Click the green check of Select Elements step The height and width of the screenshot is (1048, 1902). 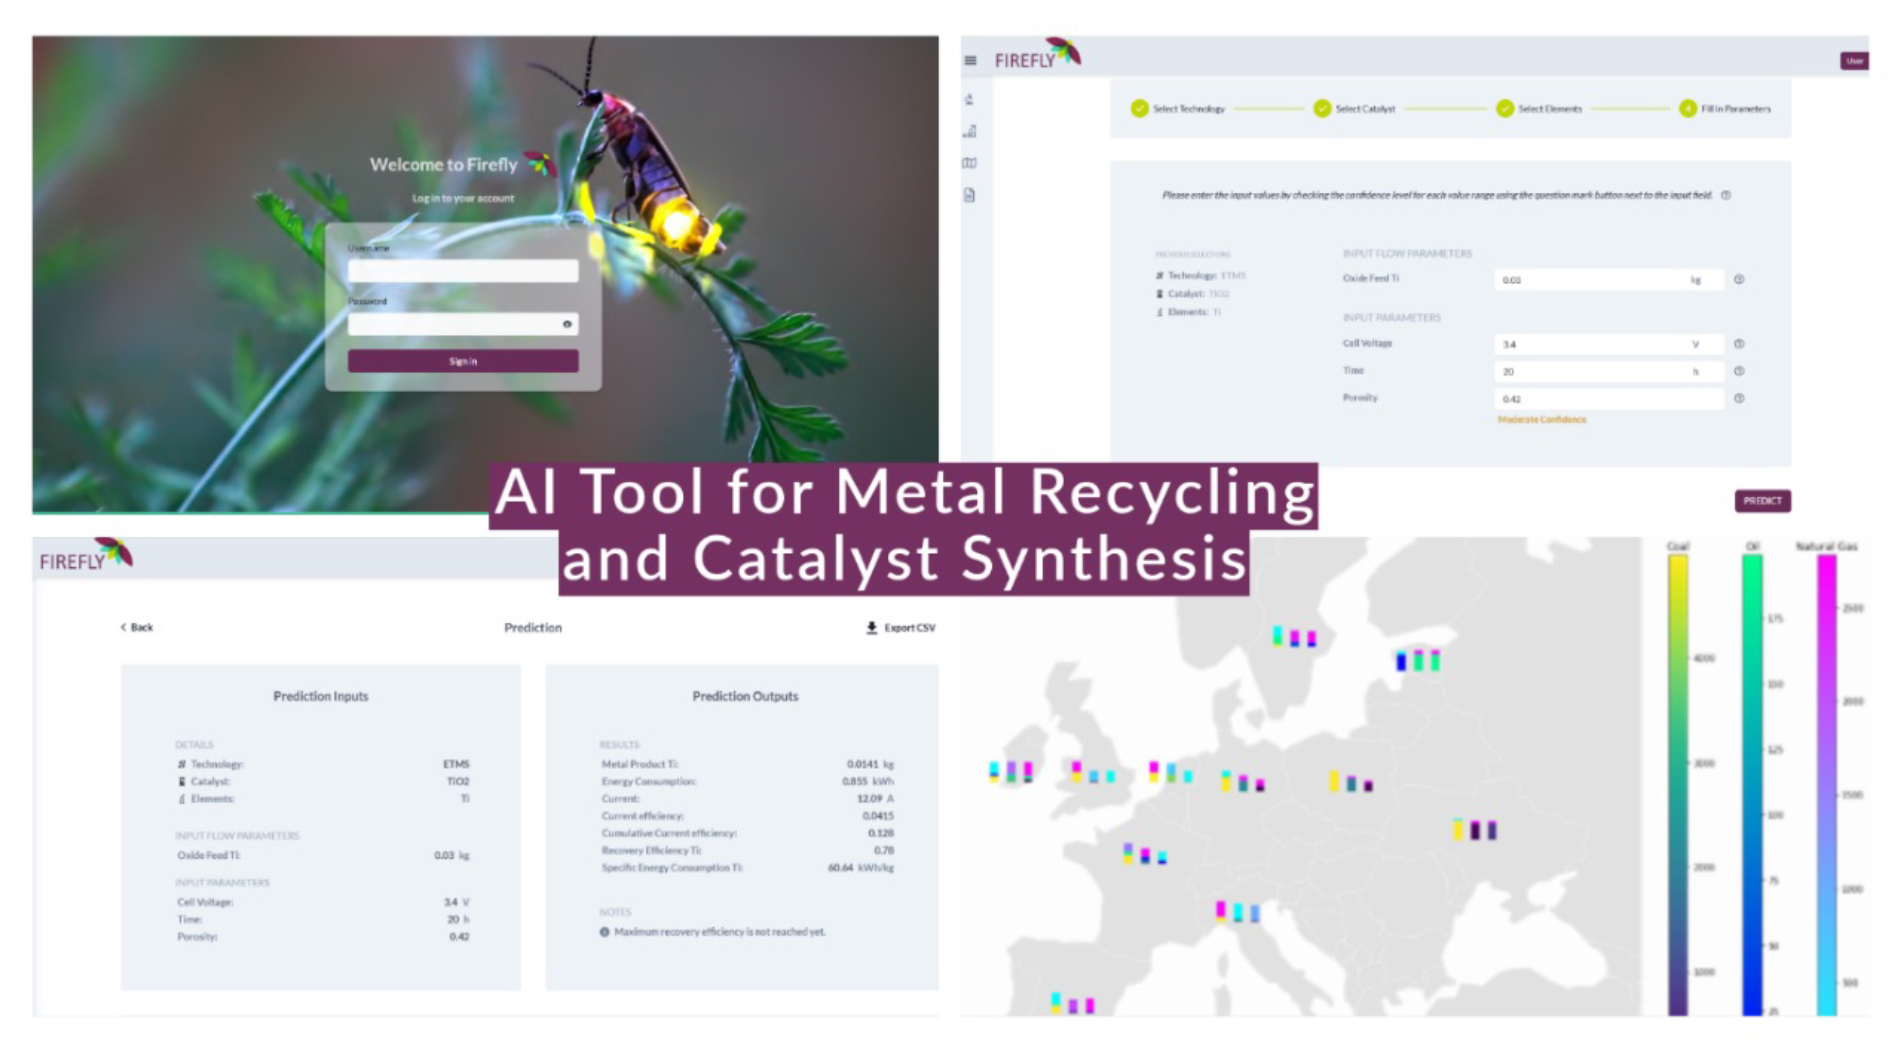(x=1504, y=108)
